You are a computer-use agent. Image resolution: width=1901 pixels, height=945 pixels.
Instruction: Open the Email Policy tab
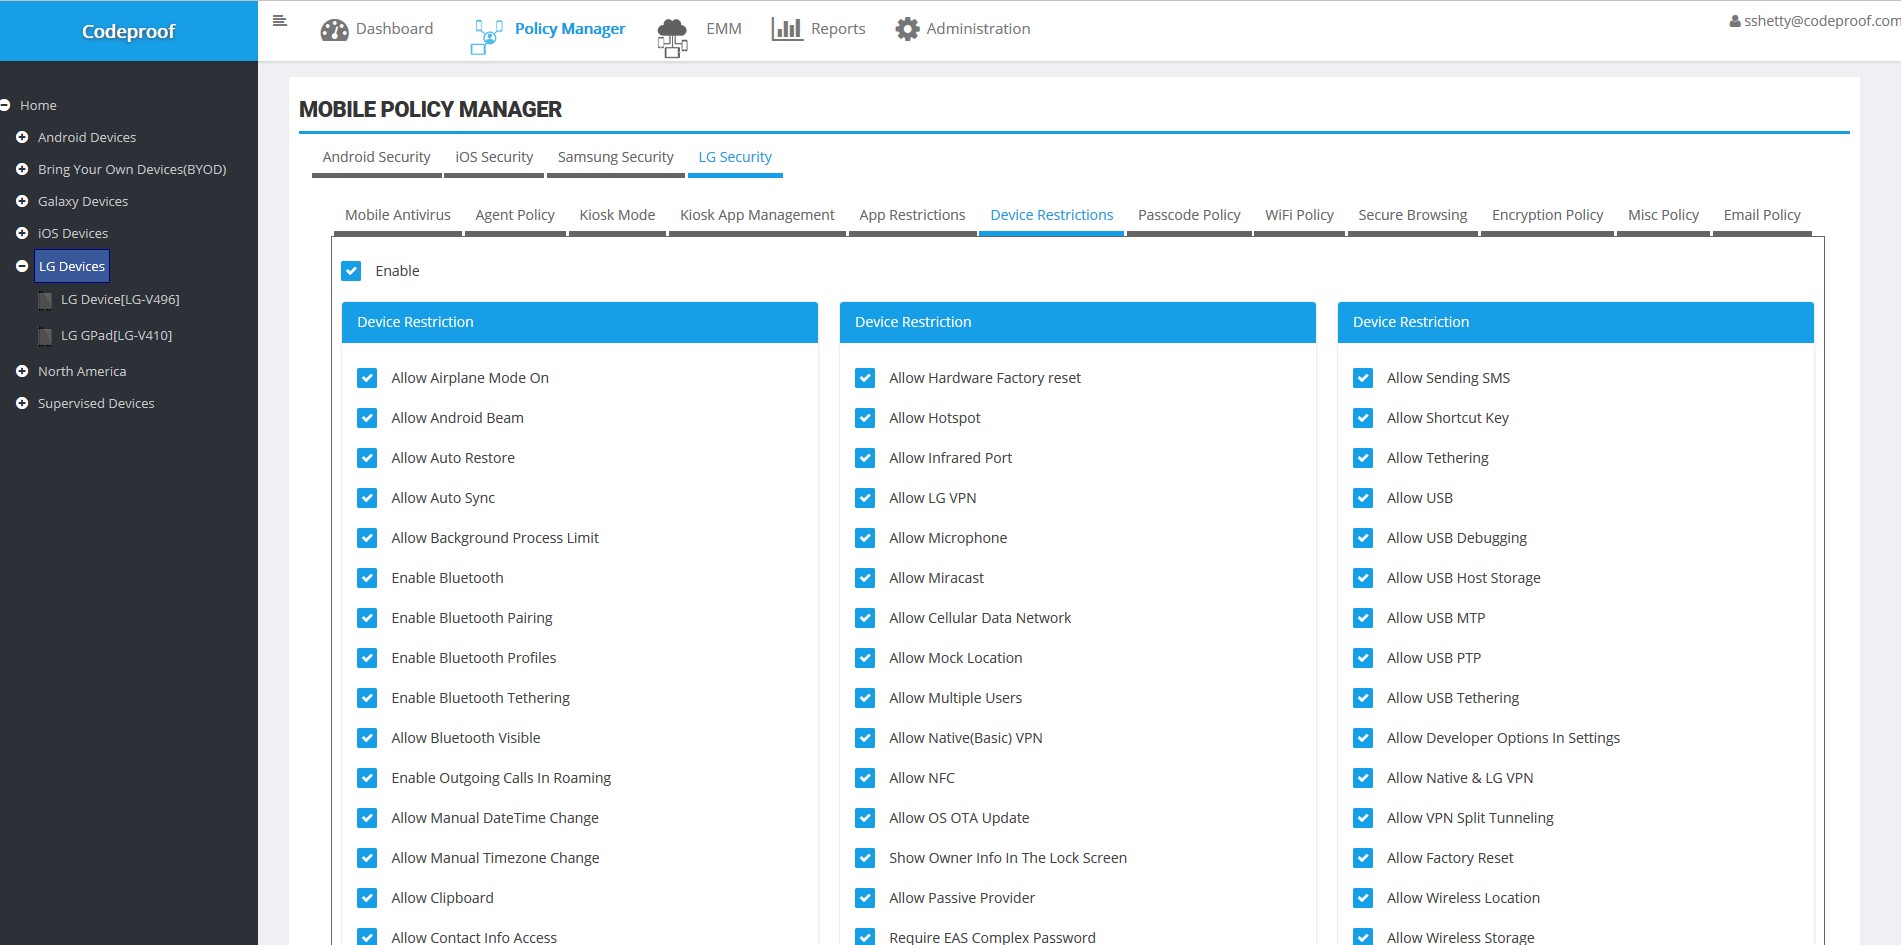[1762, 215]
